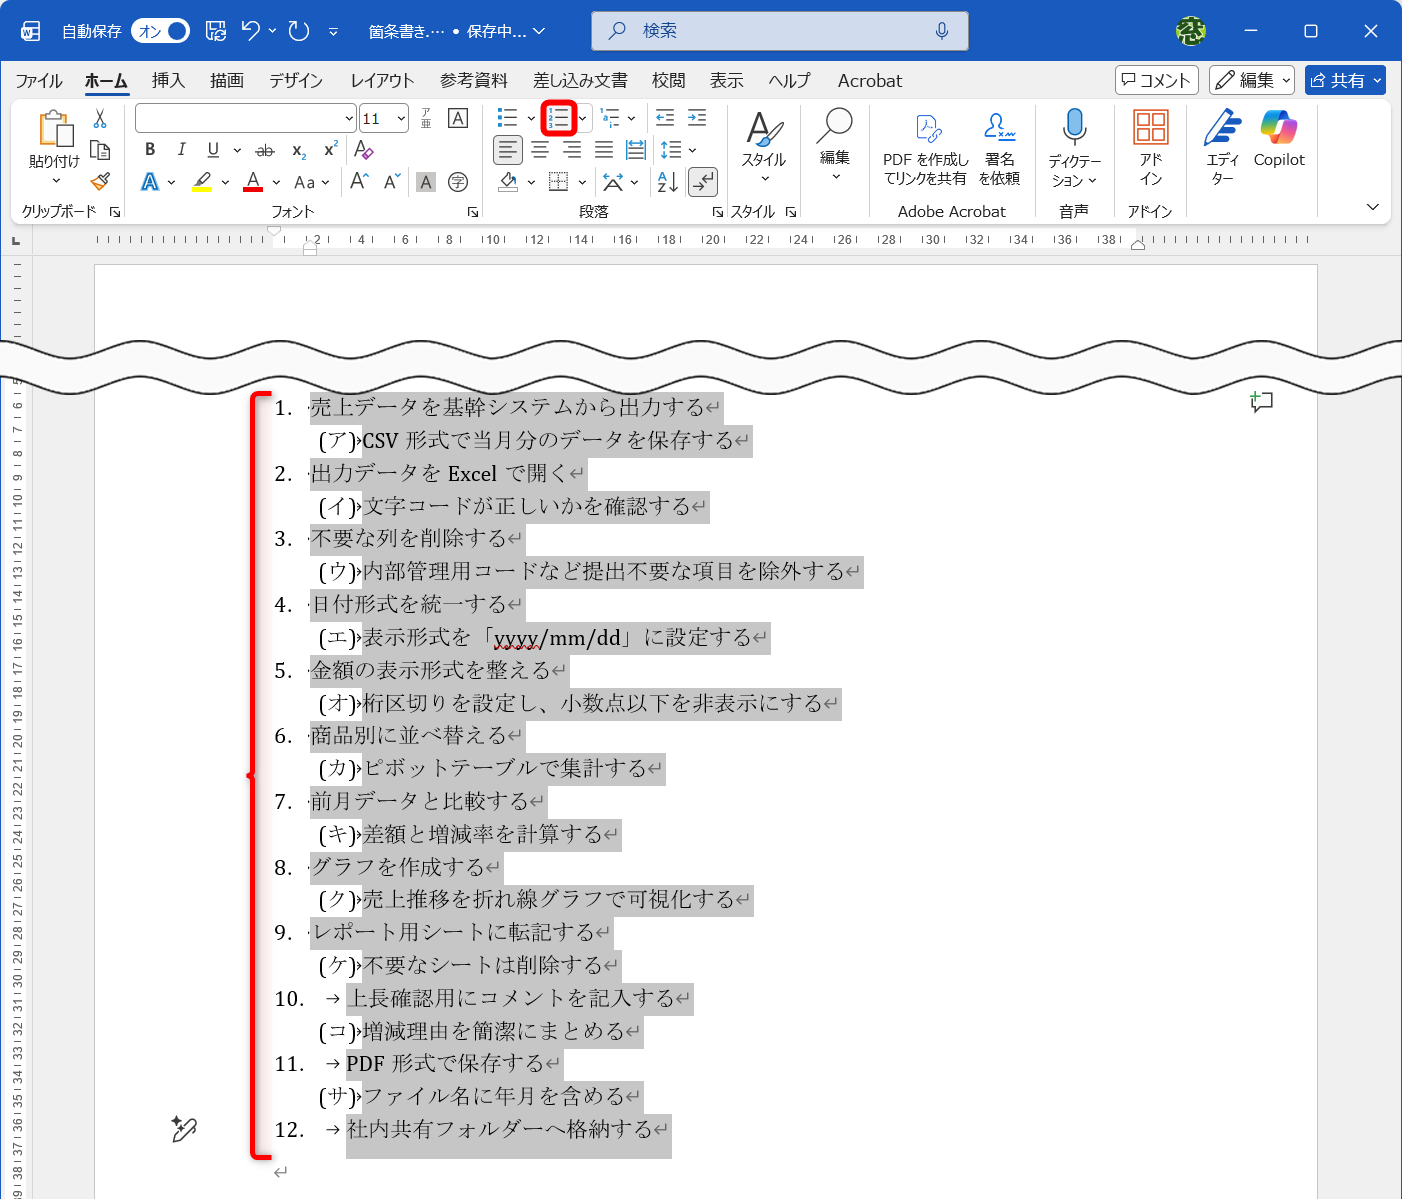The image size is (1402, 1199).
Task: Open the コメント panel button
Action: [1156, 80]
